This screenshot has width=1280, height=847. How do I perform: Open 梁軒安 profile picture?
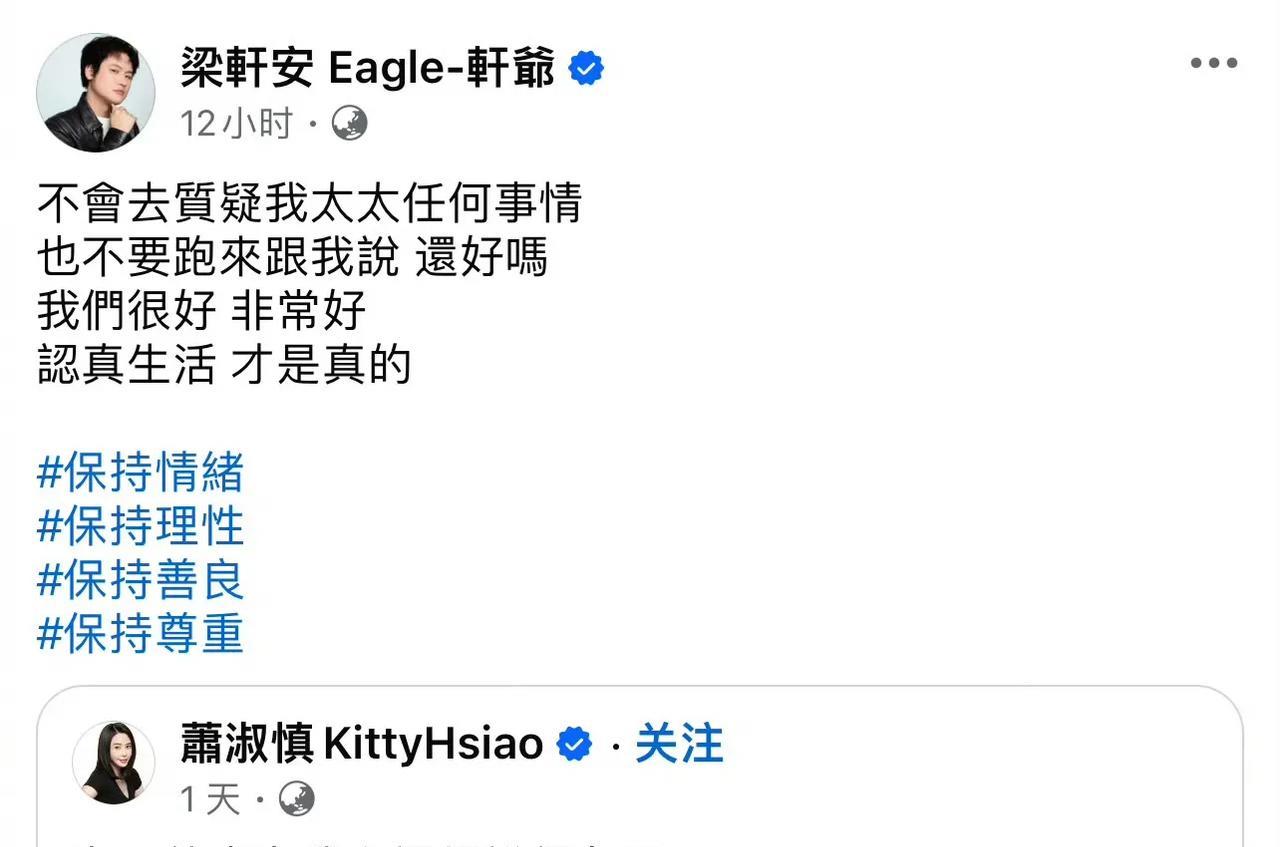point(96,92)
